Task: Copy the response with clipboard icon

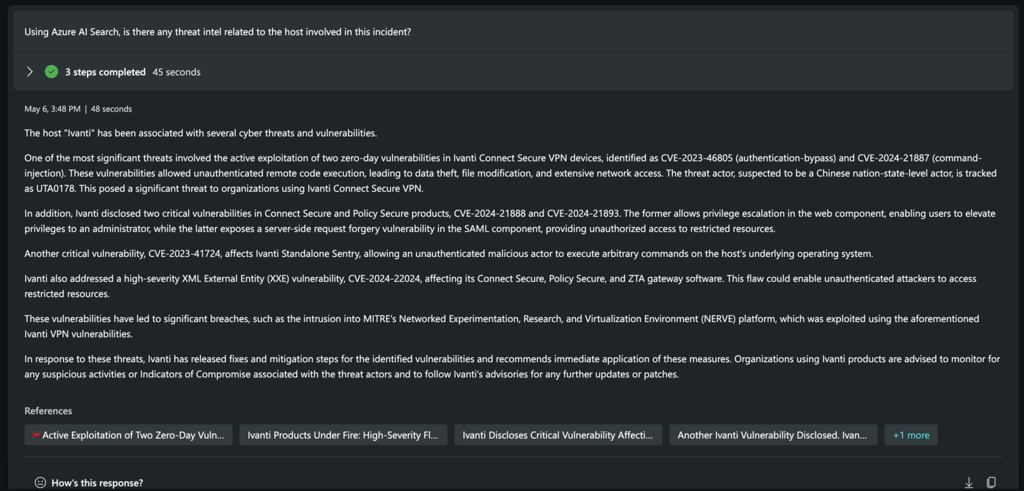Action: pyautogui.click(x=991, y=483)
